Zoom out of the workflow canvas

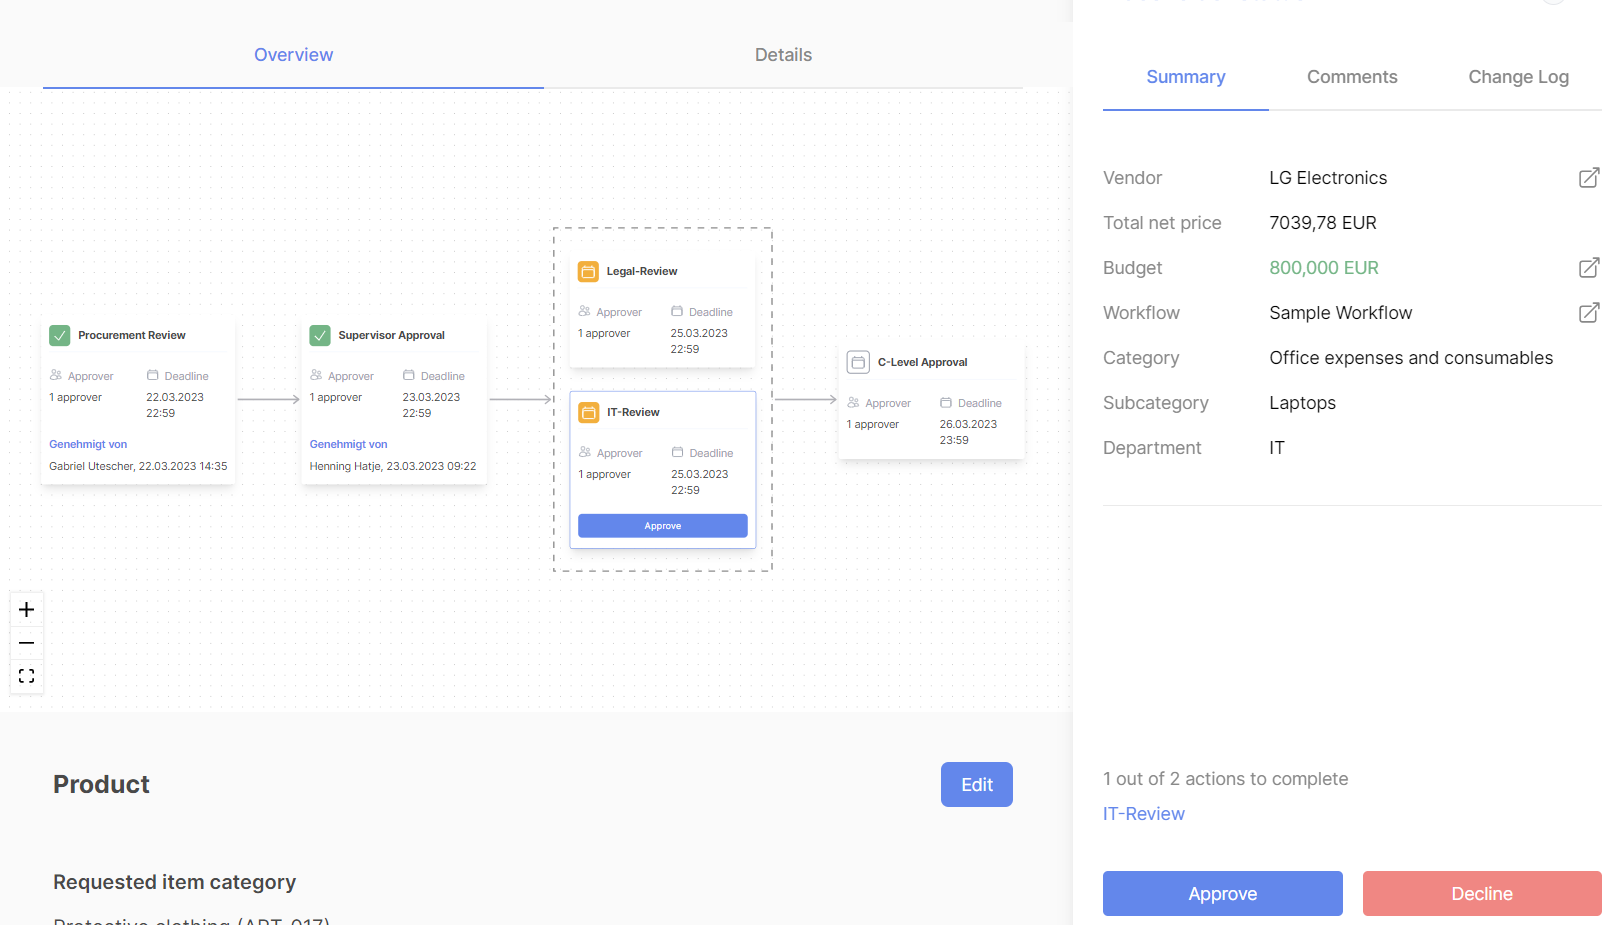click(26, 643)
